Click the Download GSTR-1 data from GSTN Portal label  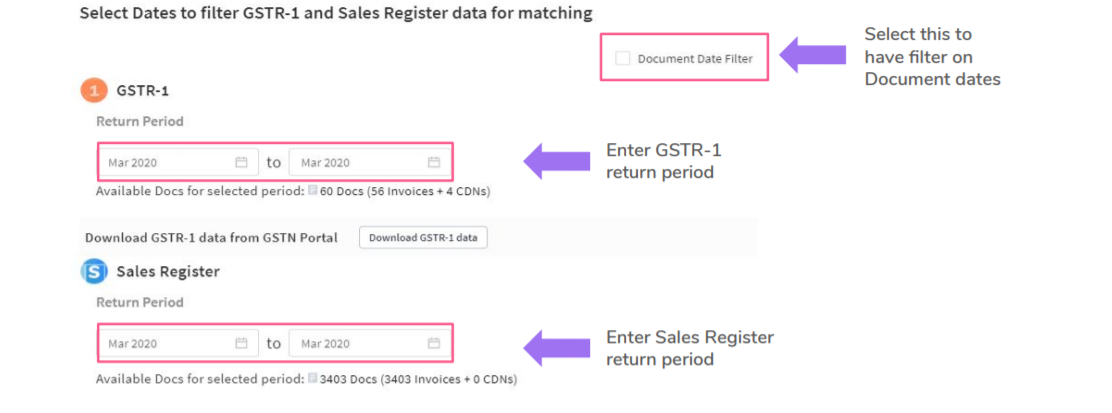[211, 238]
